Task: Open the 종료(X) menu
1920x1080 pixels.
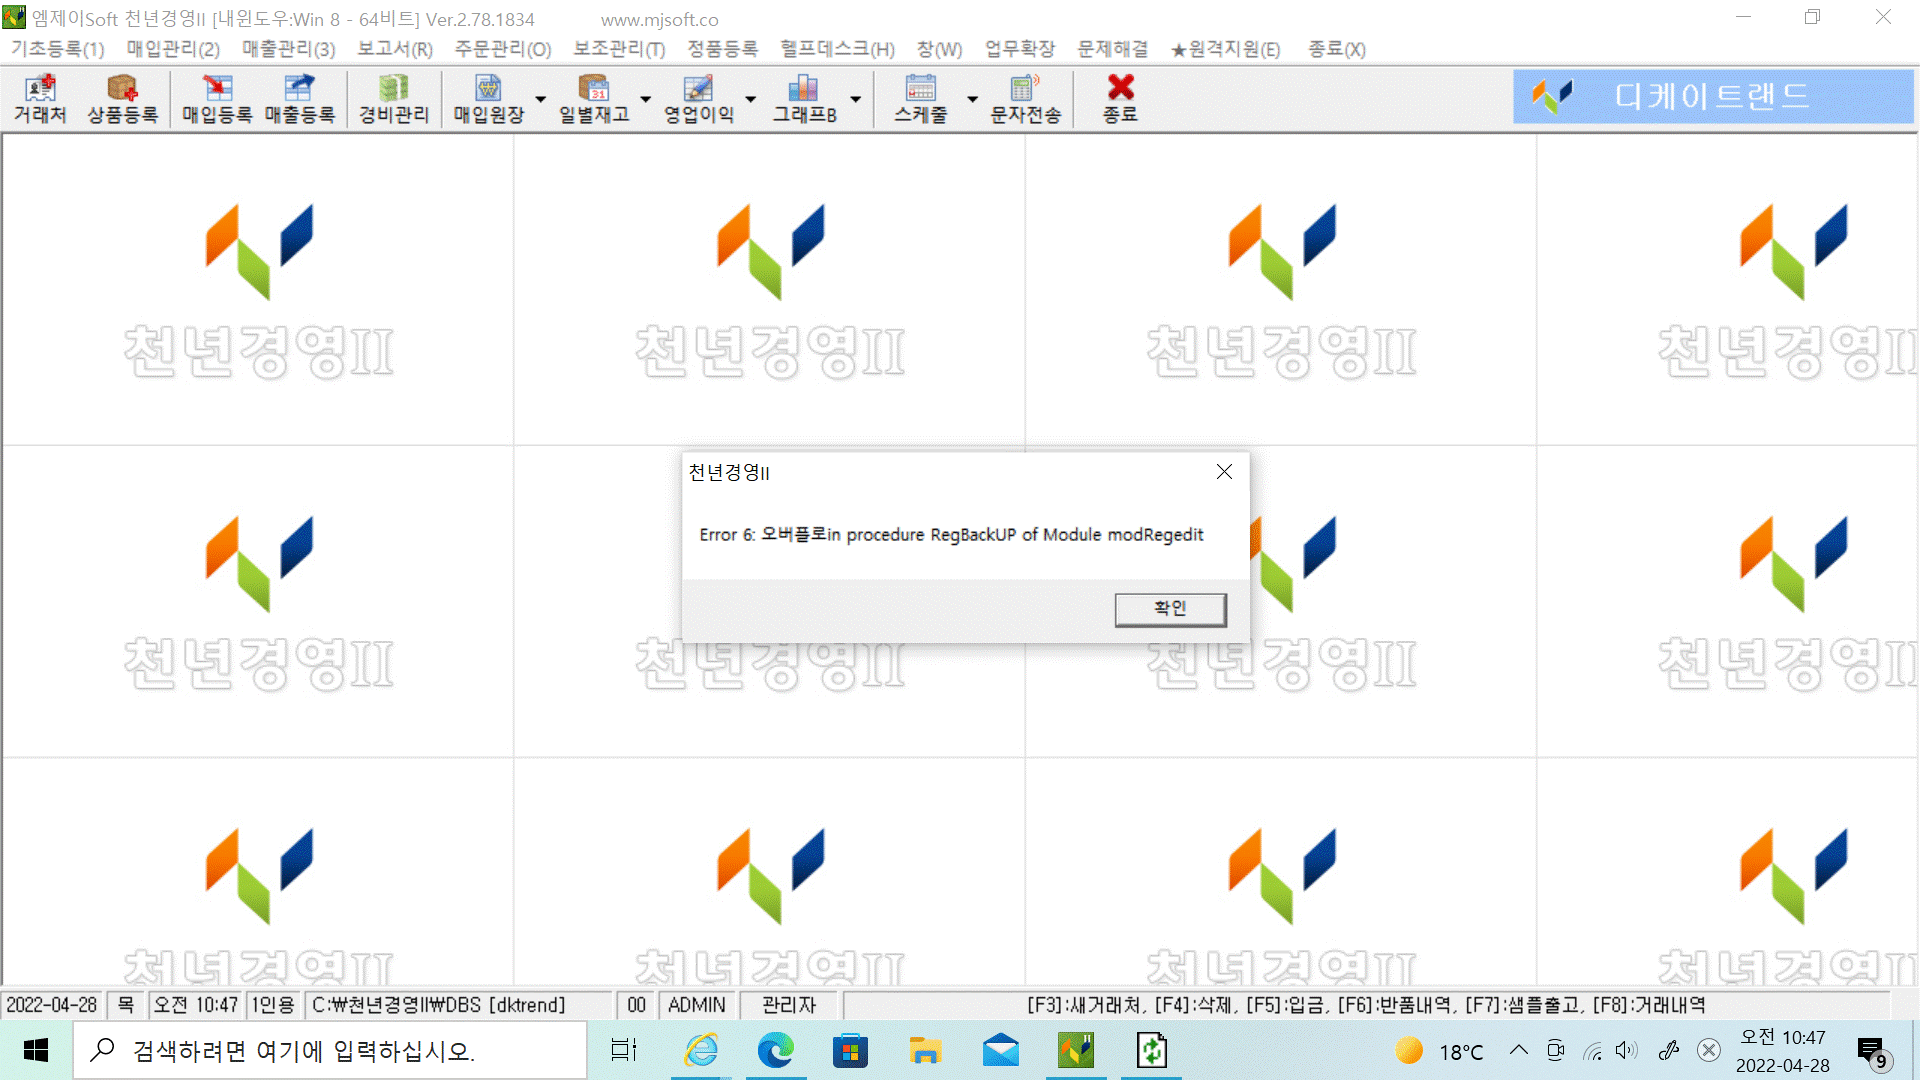Action: coord(1337,49)
